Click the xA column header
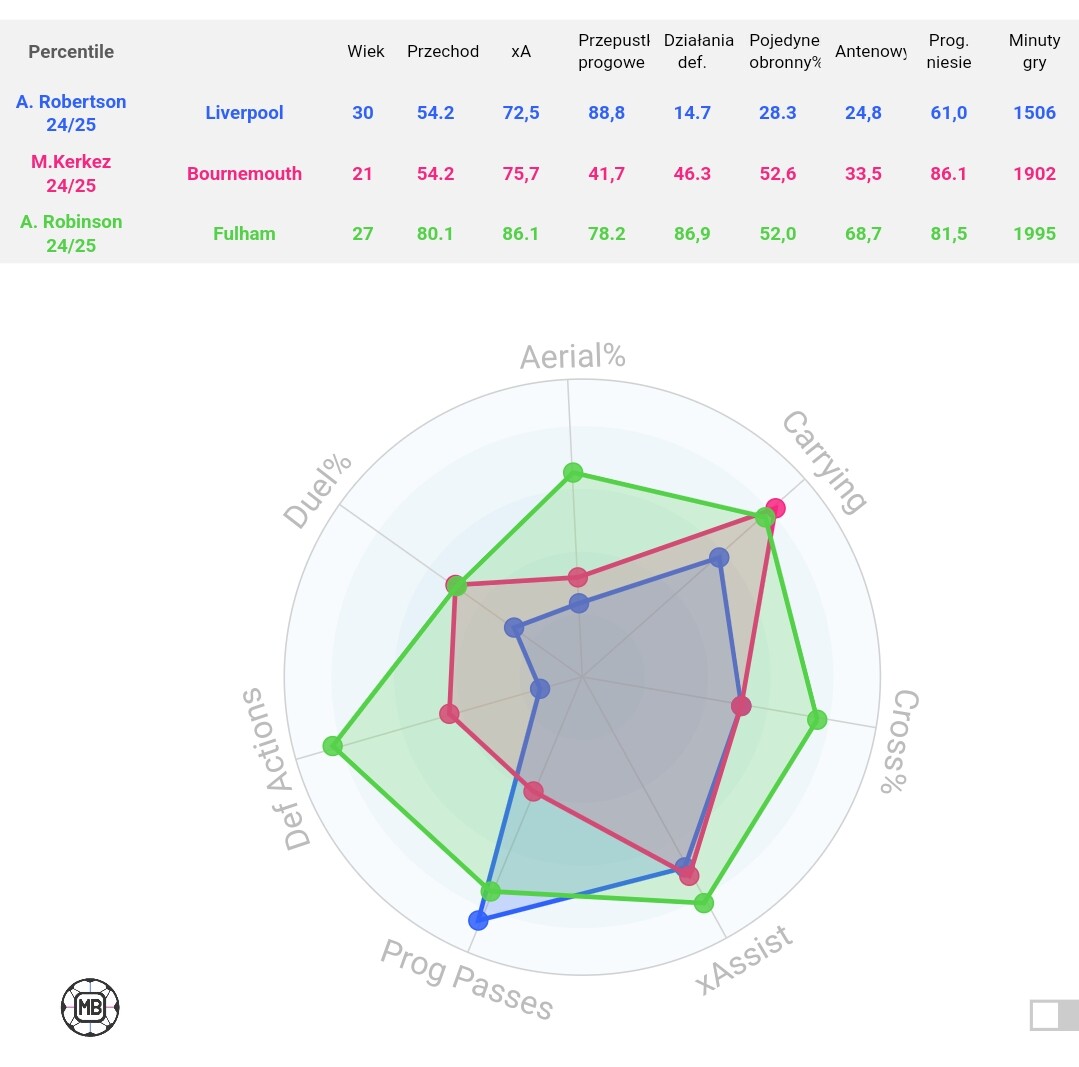 point(521,52)
